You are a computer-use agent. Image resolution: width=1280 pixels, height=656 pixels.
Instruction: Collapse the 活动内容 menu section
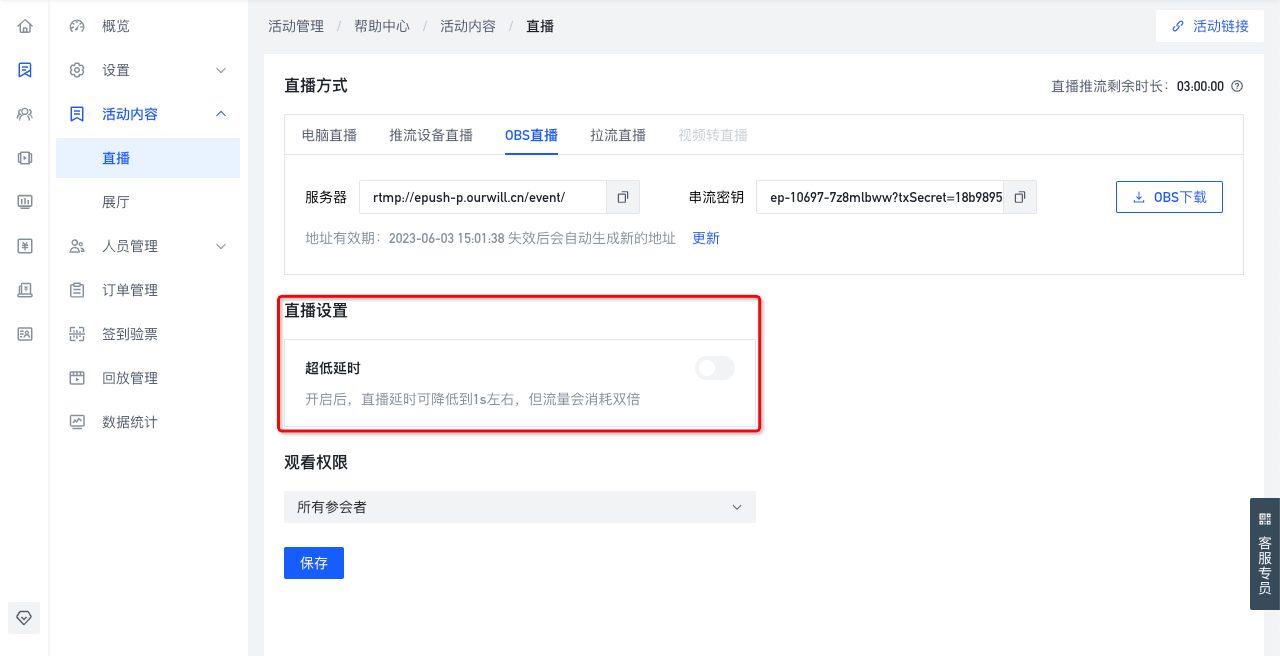148,114
